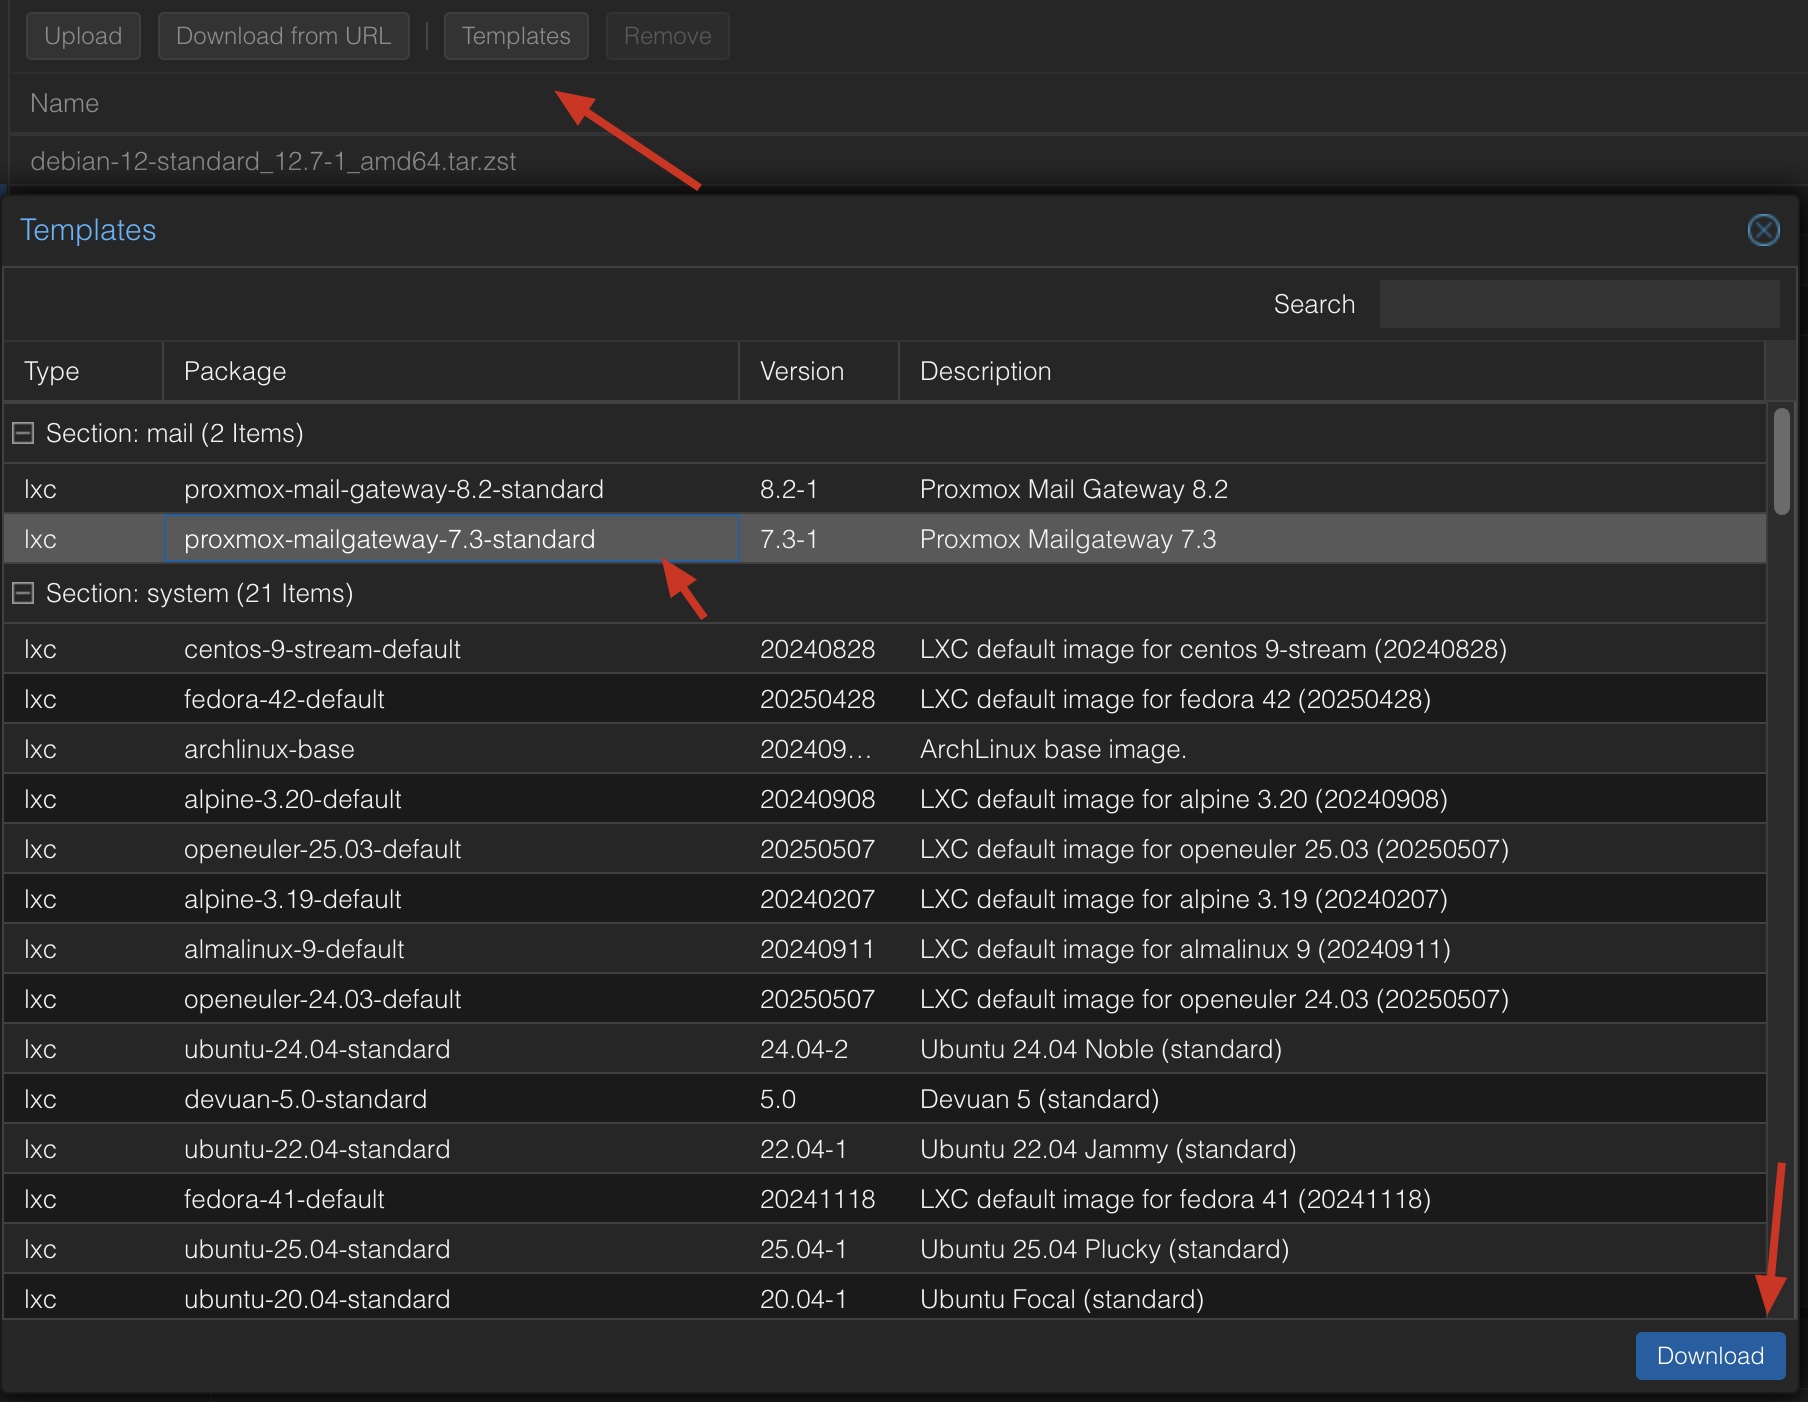
Task: Click the Templates toolbar button
Action: (x=516, y=36)
